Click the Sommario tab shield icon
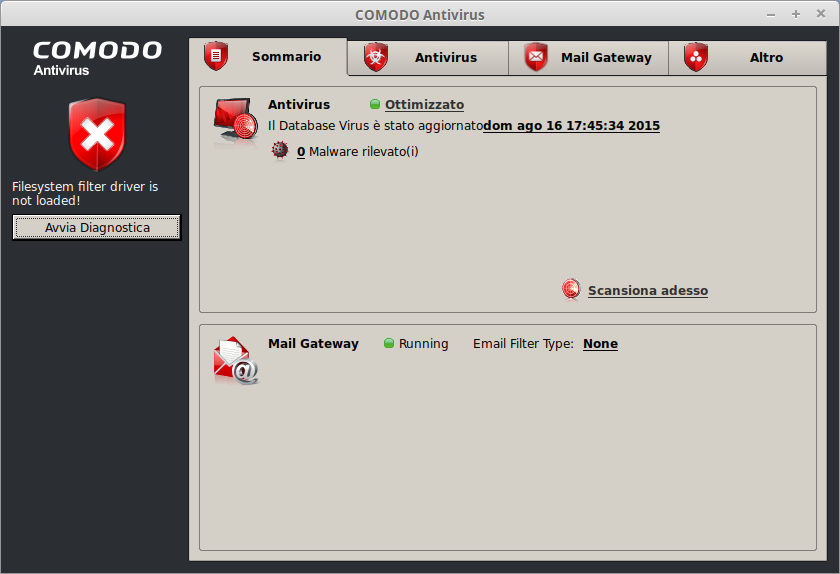The height and width of the screenshot is (574, 840). click(x=216, y=56)
